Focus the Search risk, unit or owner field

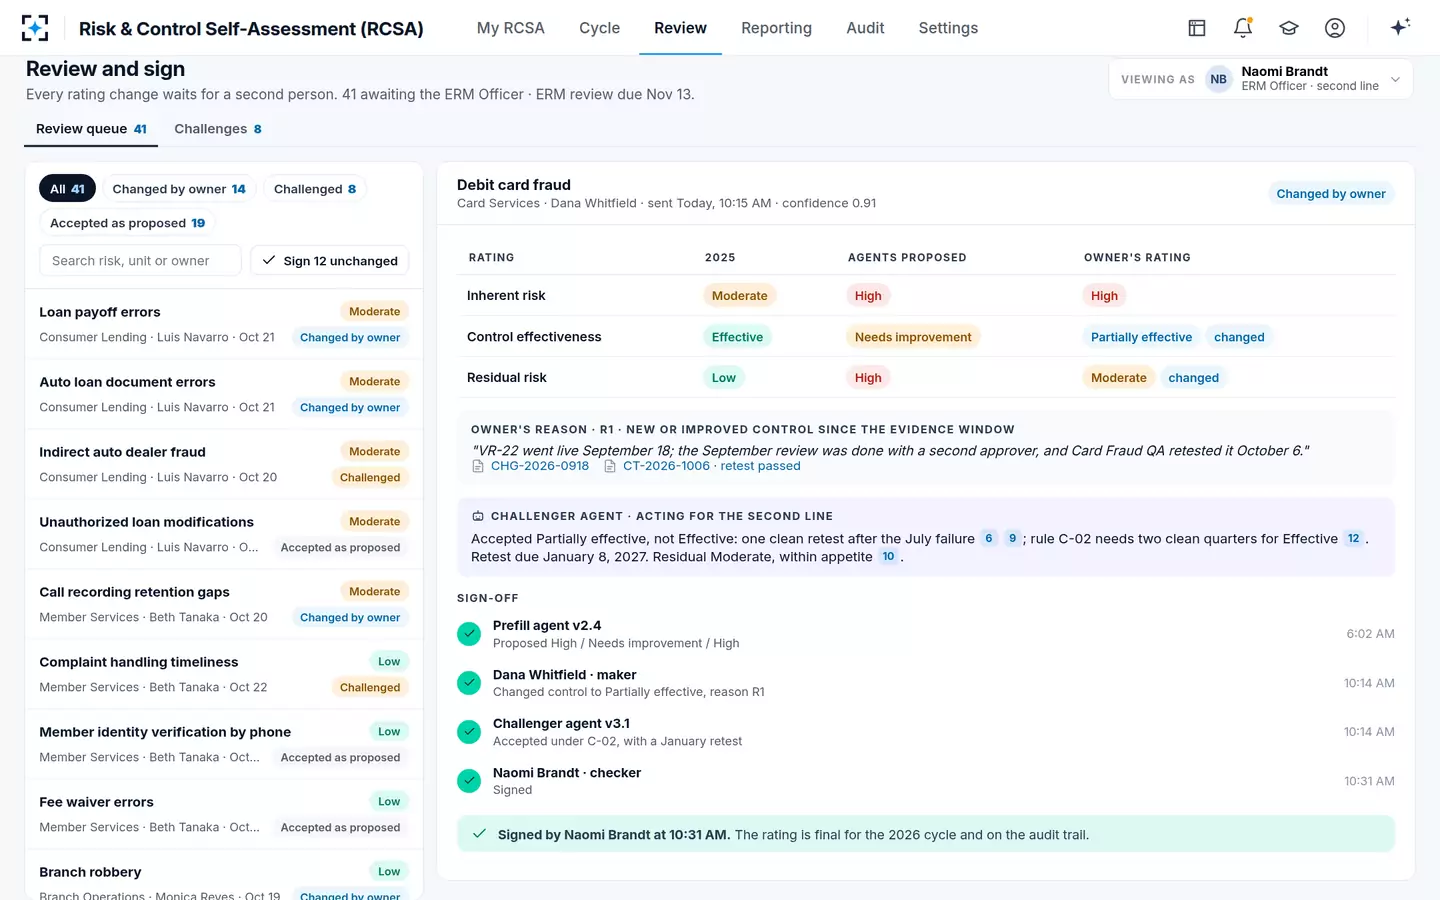click(x=140, y=261)
